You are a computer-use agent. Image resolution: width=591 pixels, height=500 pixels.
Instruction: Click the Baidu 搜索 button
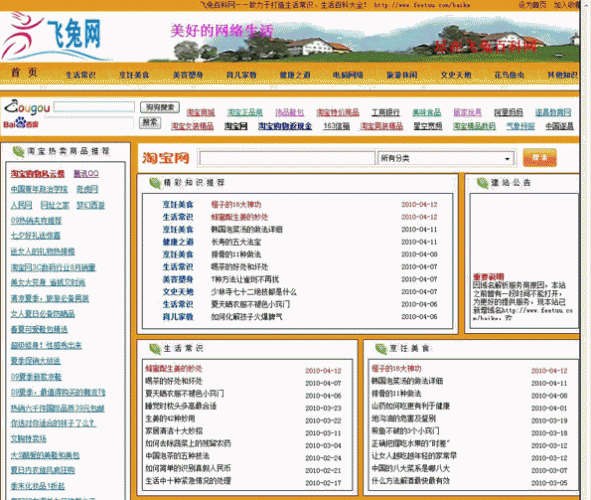coord(150,122)
